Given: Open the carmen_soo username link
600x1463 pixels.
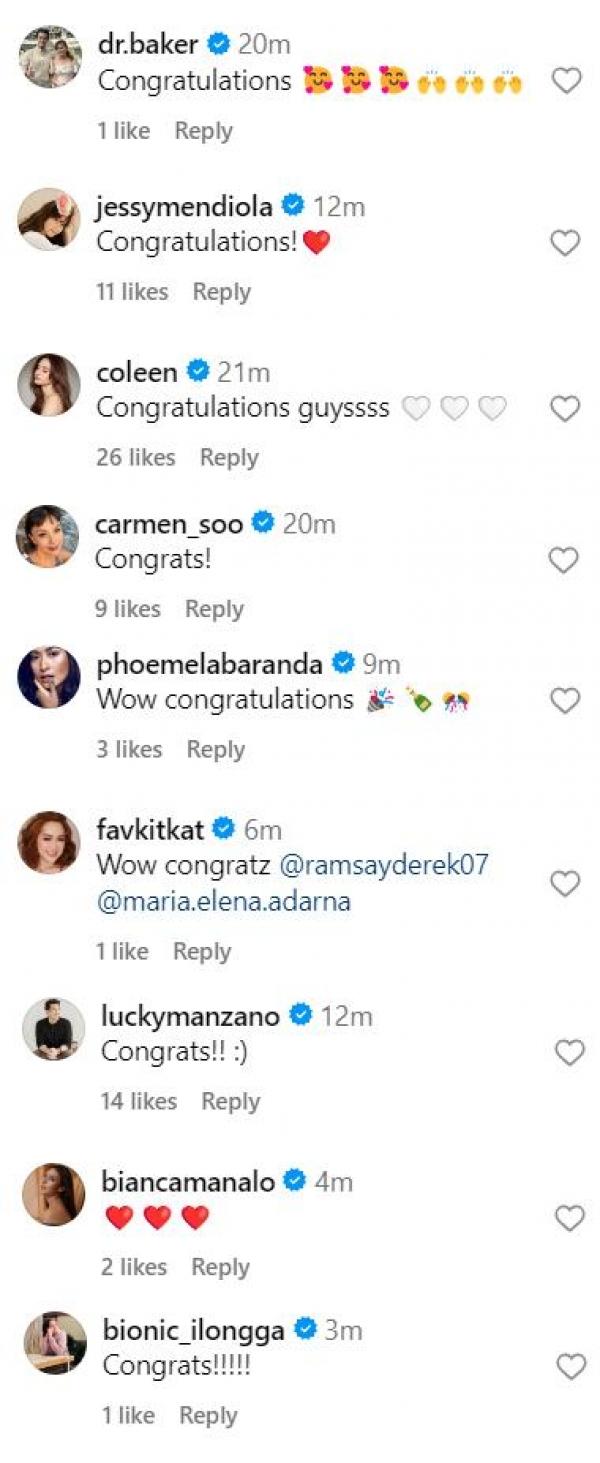Looking at the screenshot, I should click(169, 524).
